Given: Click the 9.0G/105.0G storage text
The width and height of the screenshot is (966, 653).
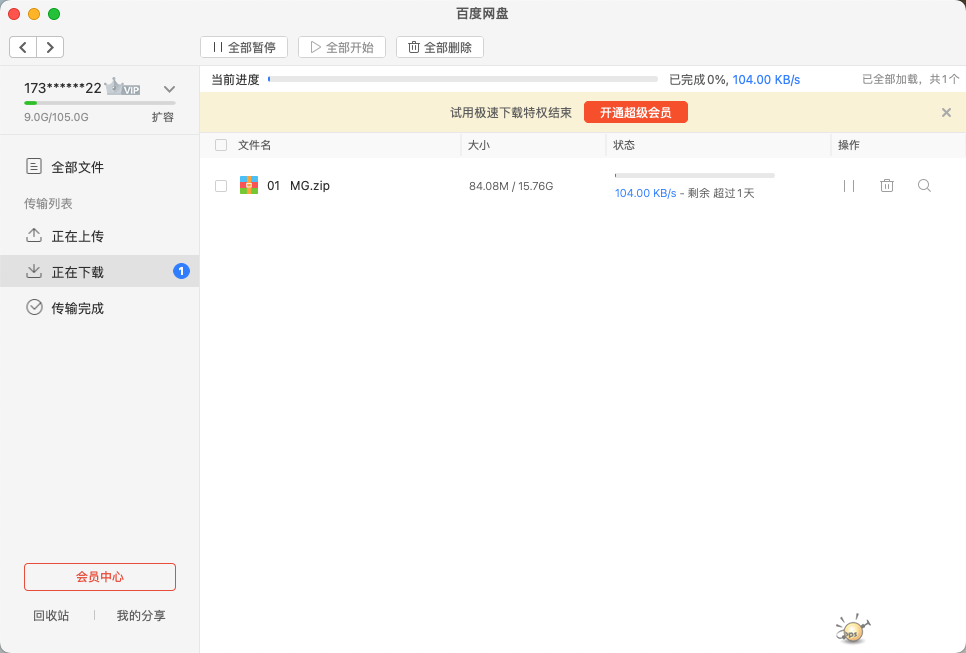Looking at the screenshot, I should coord(56,117).
